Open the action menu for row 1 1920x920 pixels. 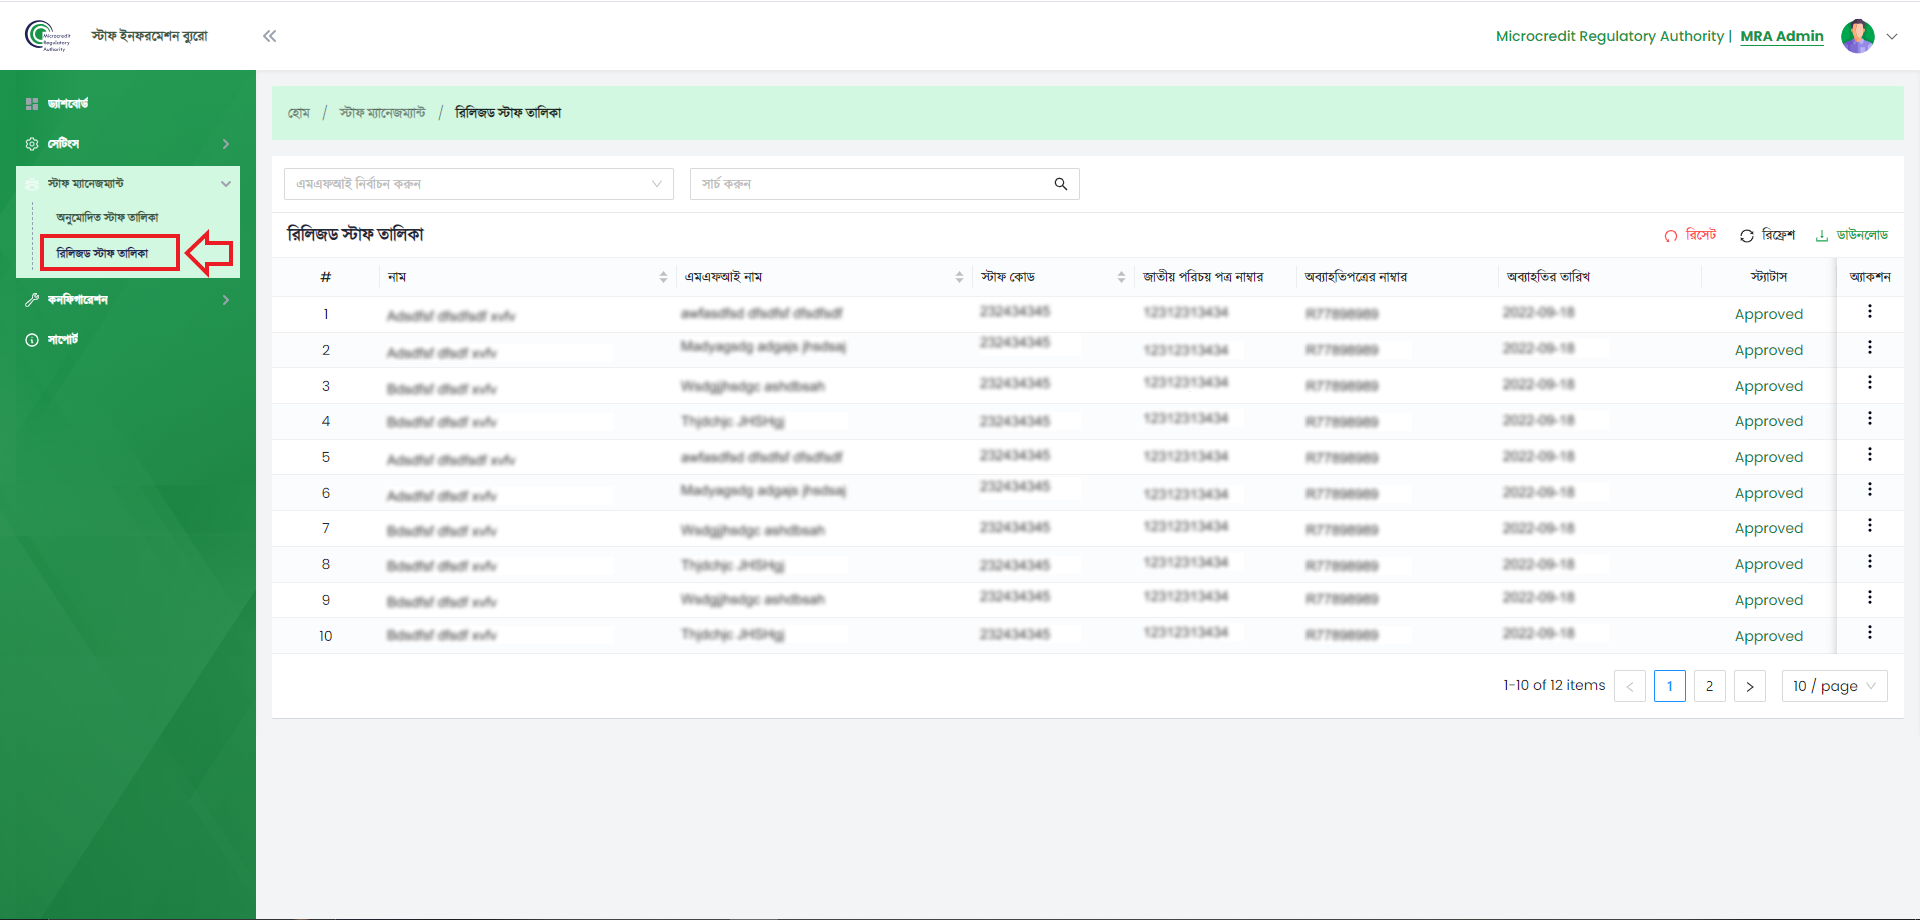(1869, 312)
